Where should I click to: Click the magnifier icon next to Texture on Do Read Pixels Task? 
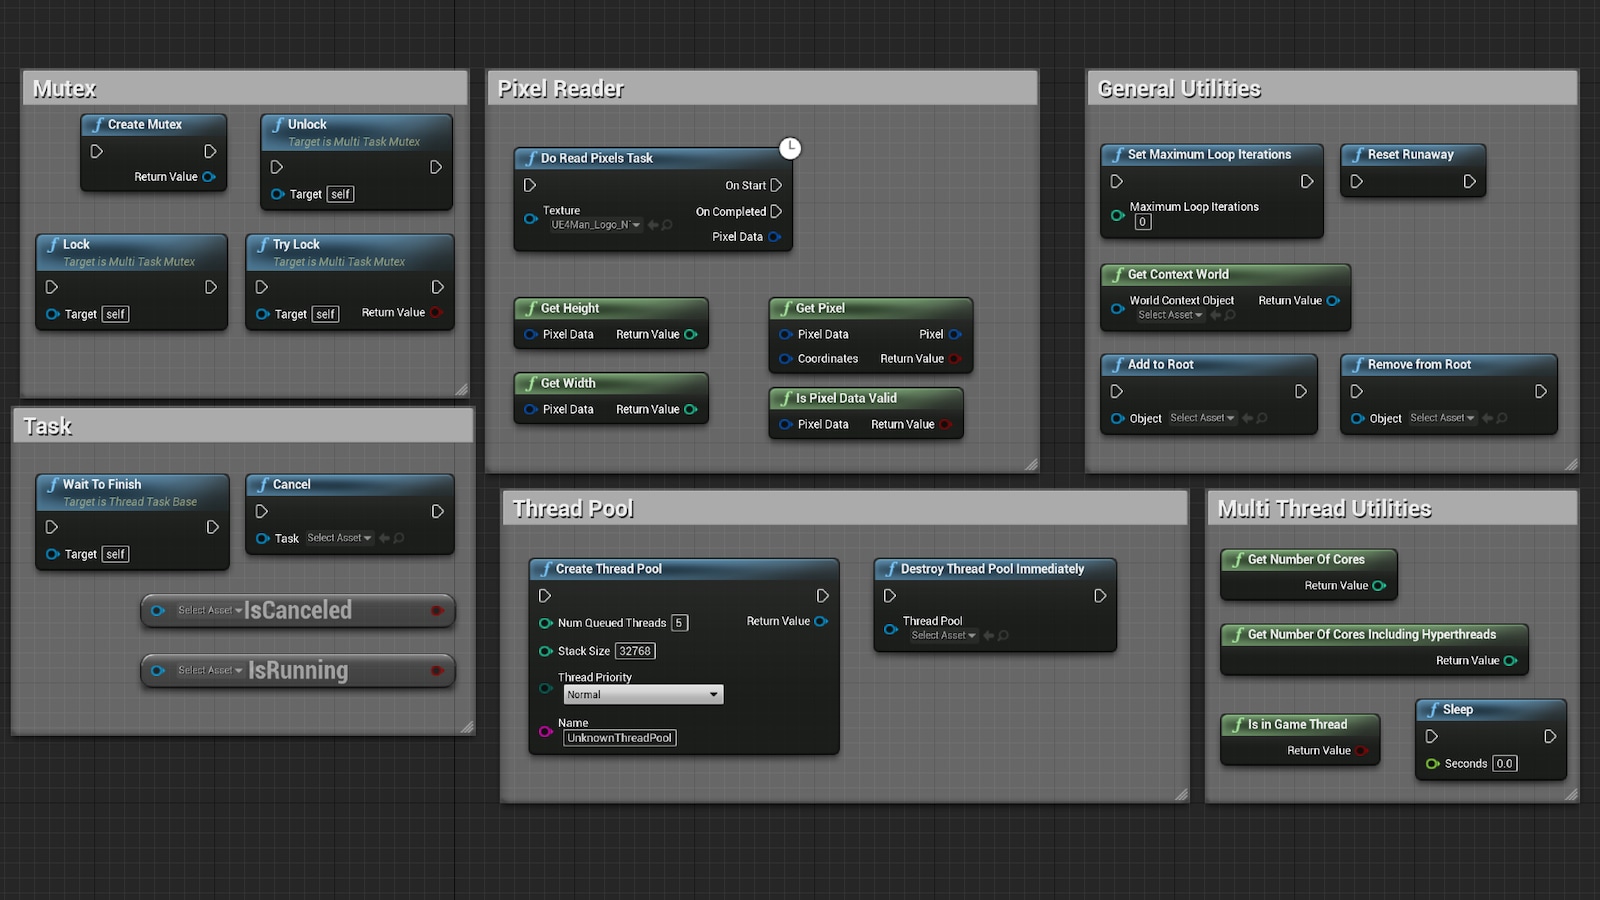665,225
